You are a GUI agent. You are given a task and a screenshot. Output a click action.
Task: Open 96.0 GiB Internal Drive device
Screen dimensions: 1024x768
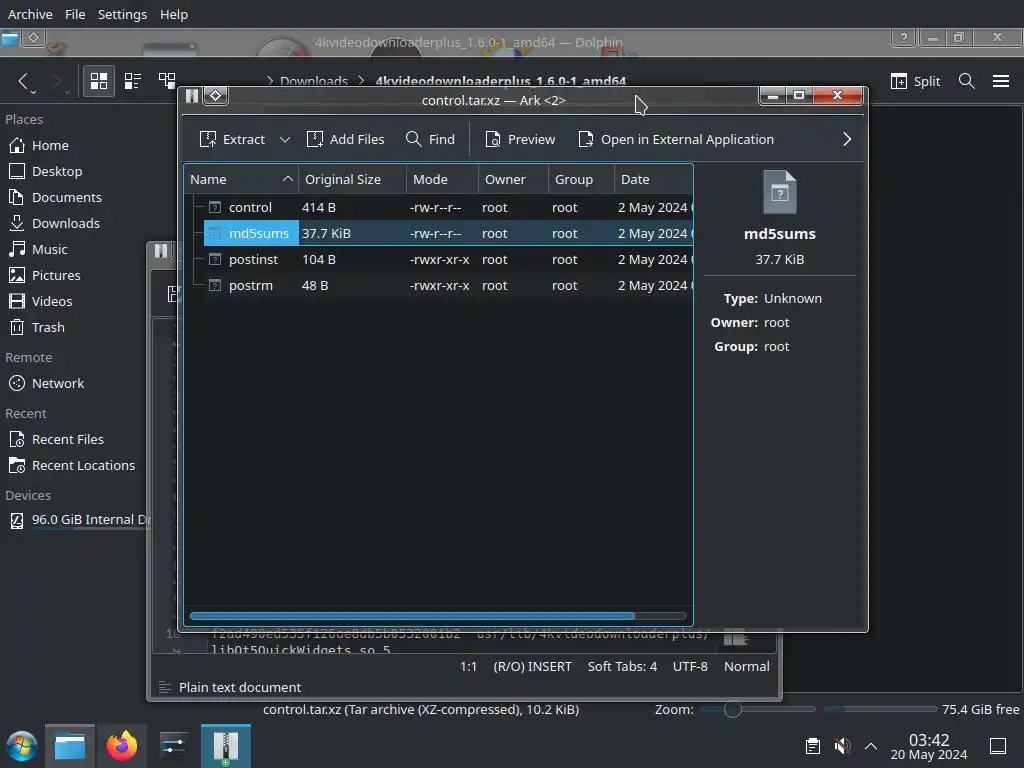pos(77,520)
